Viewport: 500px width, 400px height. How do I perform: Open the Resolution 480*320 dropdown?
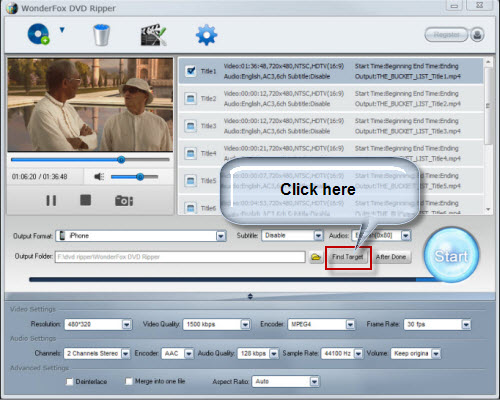point(98,324)
